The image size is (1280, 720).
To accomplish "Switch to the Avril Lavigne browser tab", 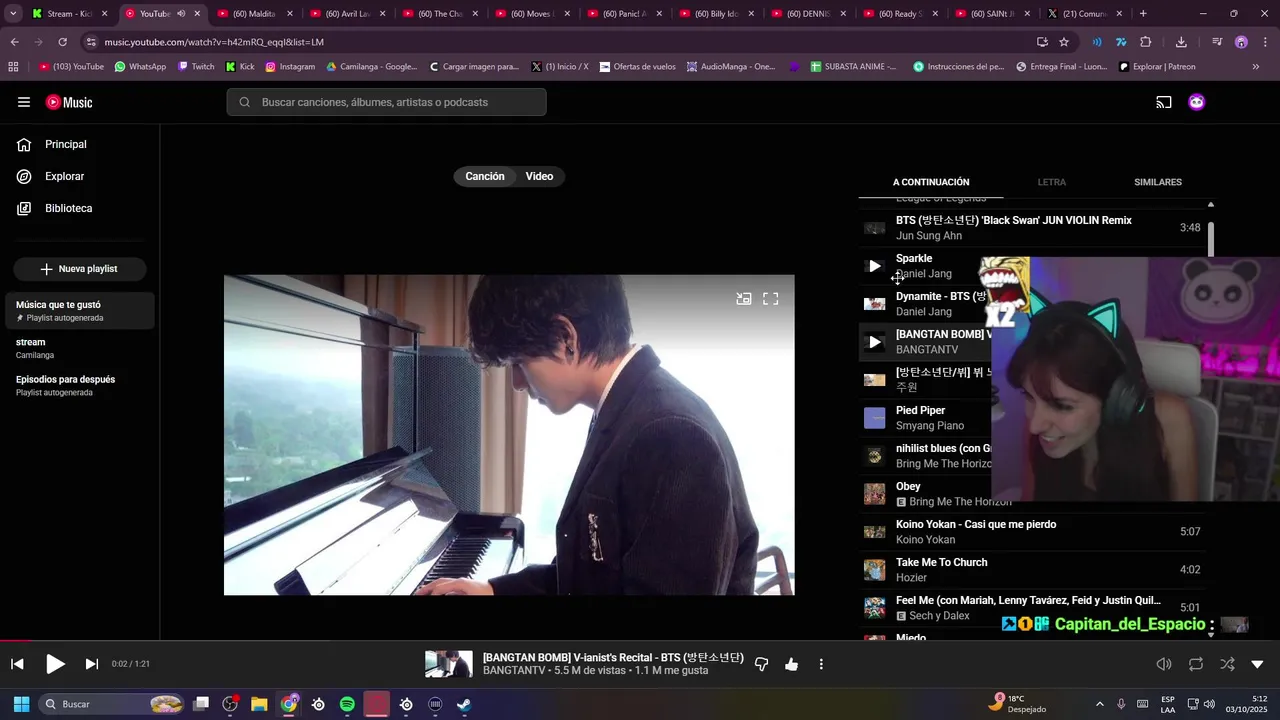I will click(347, 14).
